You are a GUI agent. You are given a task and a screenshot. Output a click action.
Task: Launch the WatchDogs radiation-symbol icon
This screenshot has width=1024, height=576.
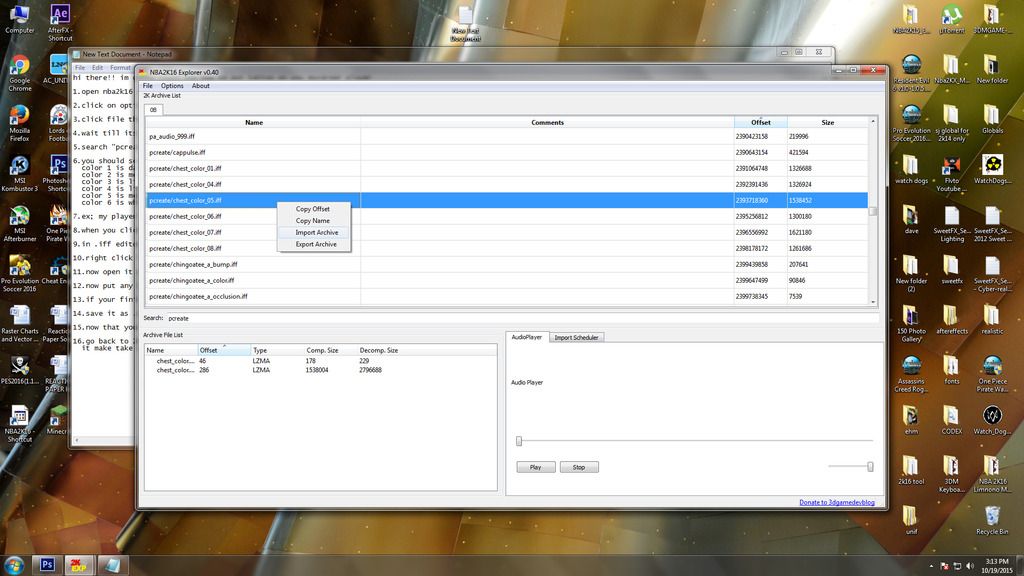click(x=992, y=170)
